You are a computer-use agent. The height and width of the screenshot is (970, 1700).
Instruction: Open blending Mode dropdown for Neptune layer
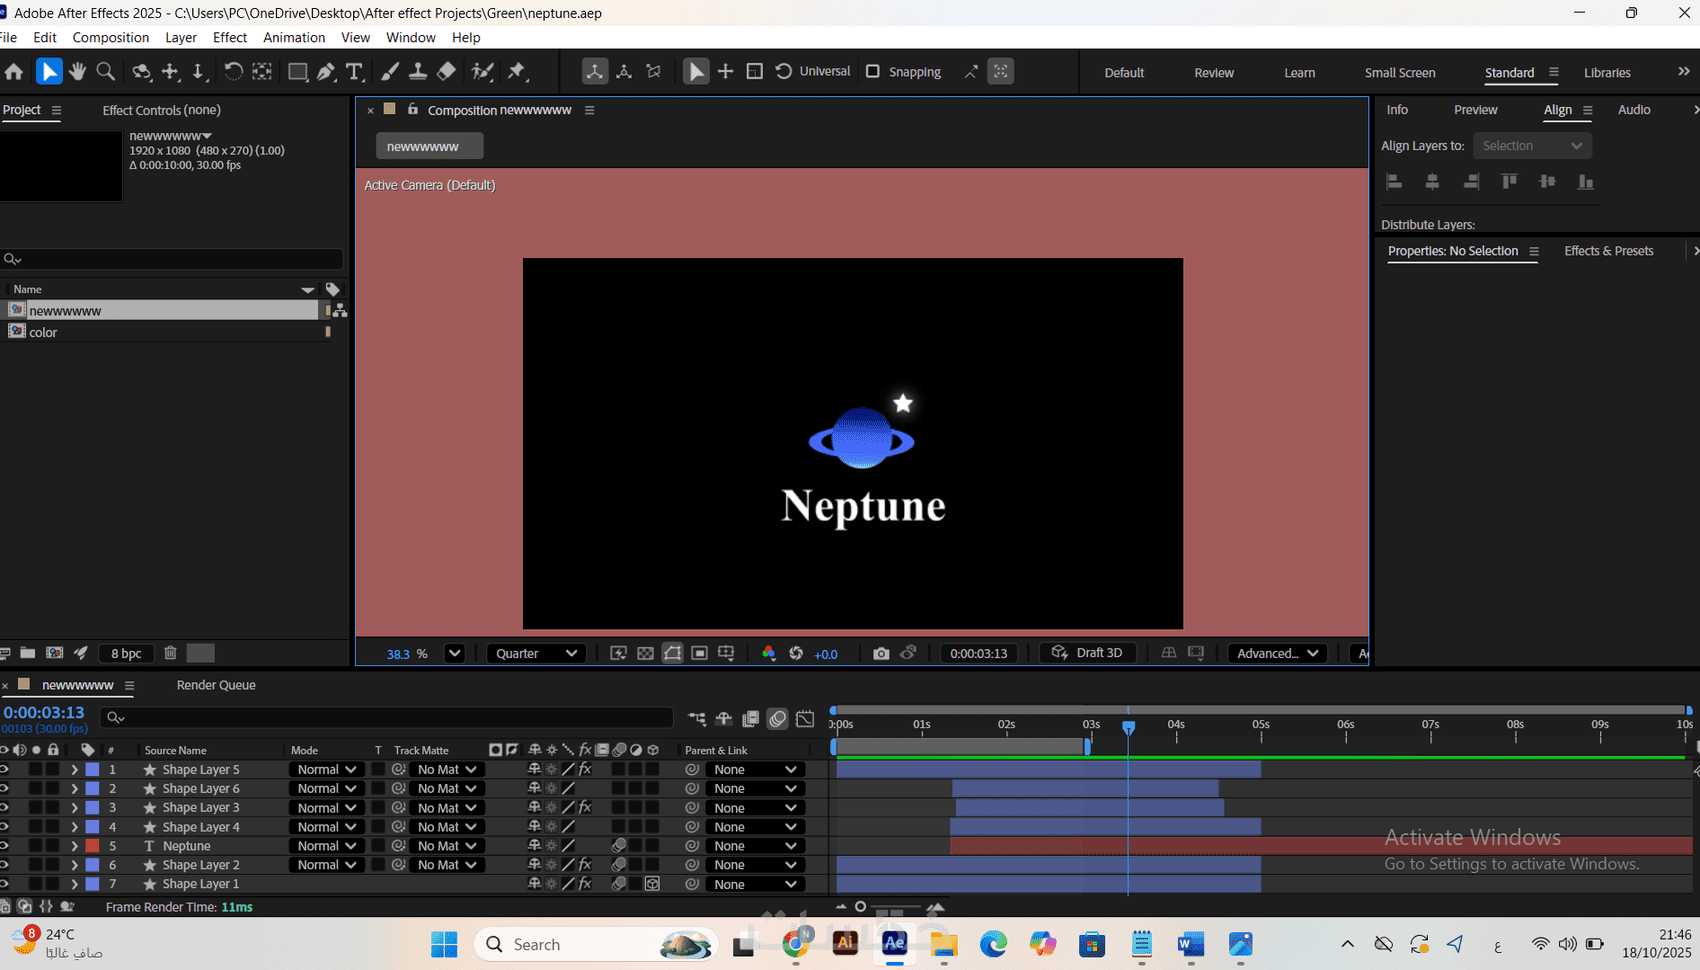(x=326, y=846)
